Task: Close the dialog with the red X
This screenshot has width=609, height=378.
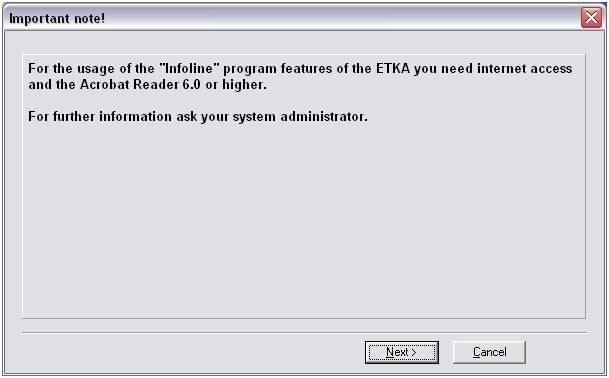Action: [x=591, y=17]
